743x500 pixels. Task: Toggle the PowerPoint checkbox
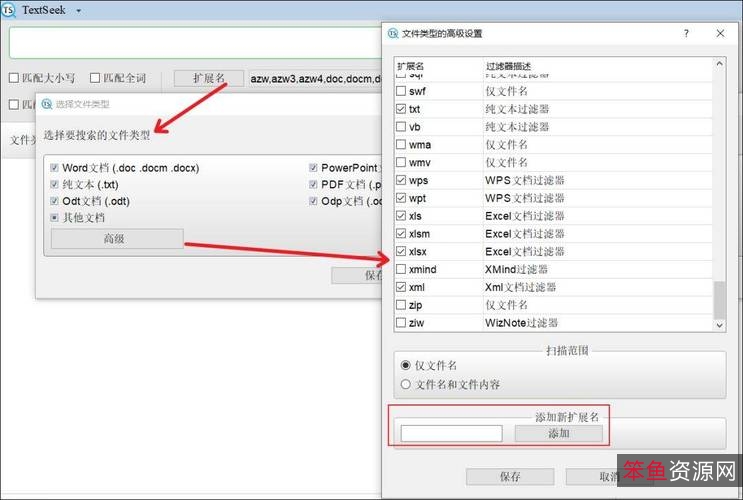(x=313, y=168)
